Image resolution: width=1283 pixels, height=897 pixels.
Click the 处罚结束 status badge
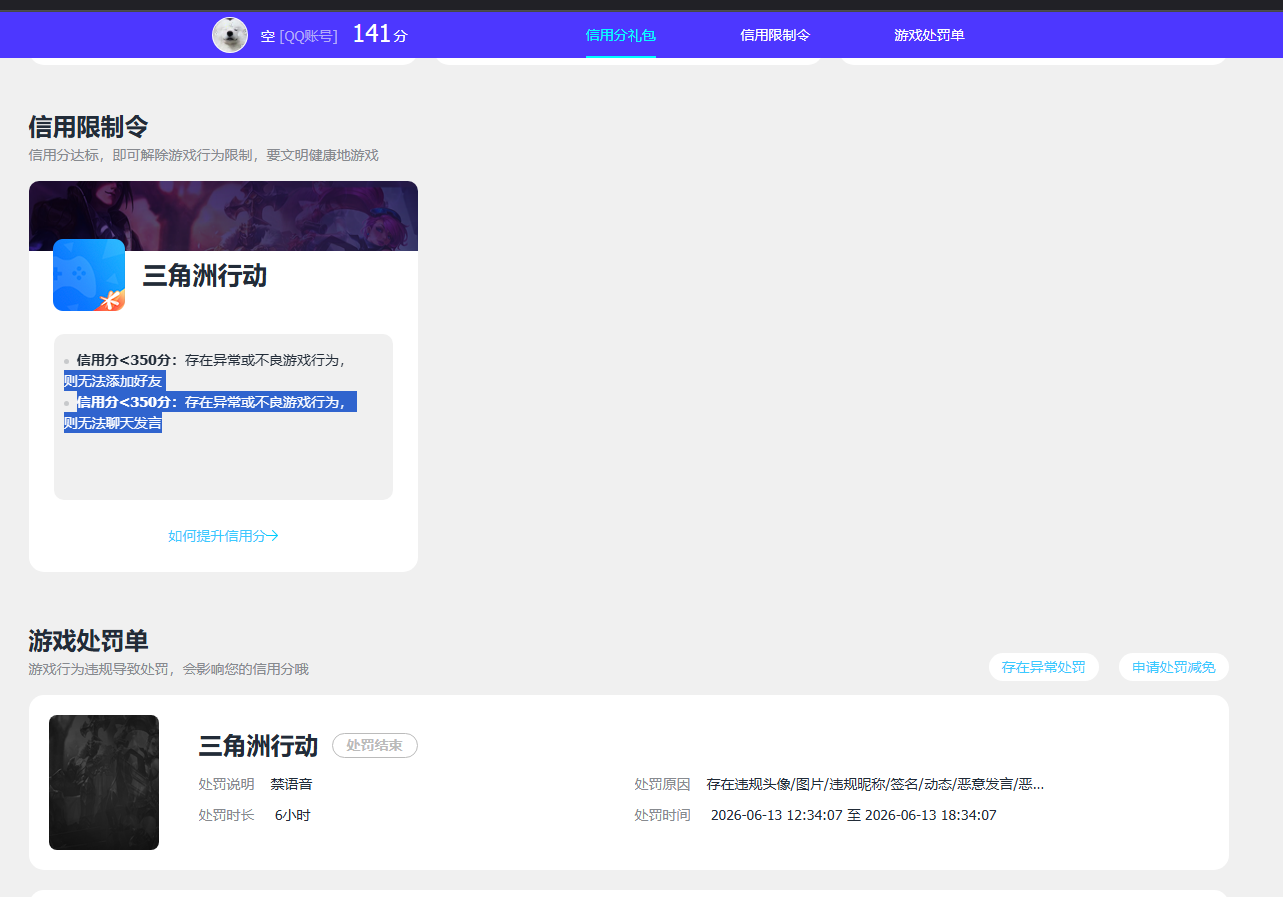coord(375,745)
